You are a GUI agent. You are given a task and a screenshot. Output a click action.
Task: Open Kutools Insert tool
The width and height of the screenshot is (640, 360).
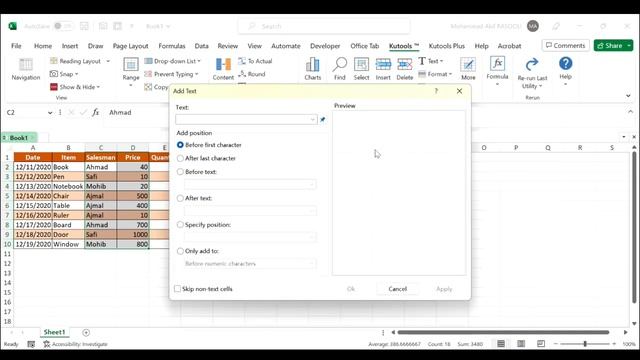tap(383, 69)
